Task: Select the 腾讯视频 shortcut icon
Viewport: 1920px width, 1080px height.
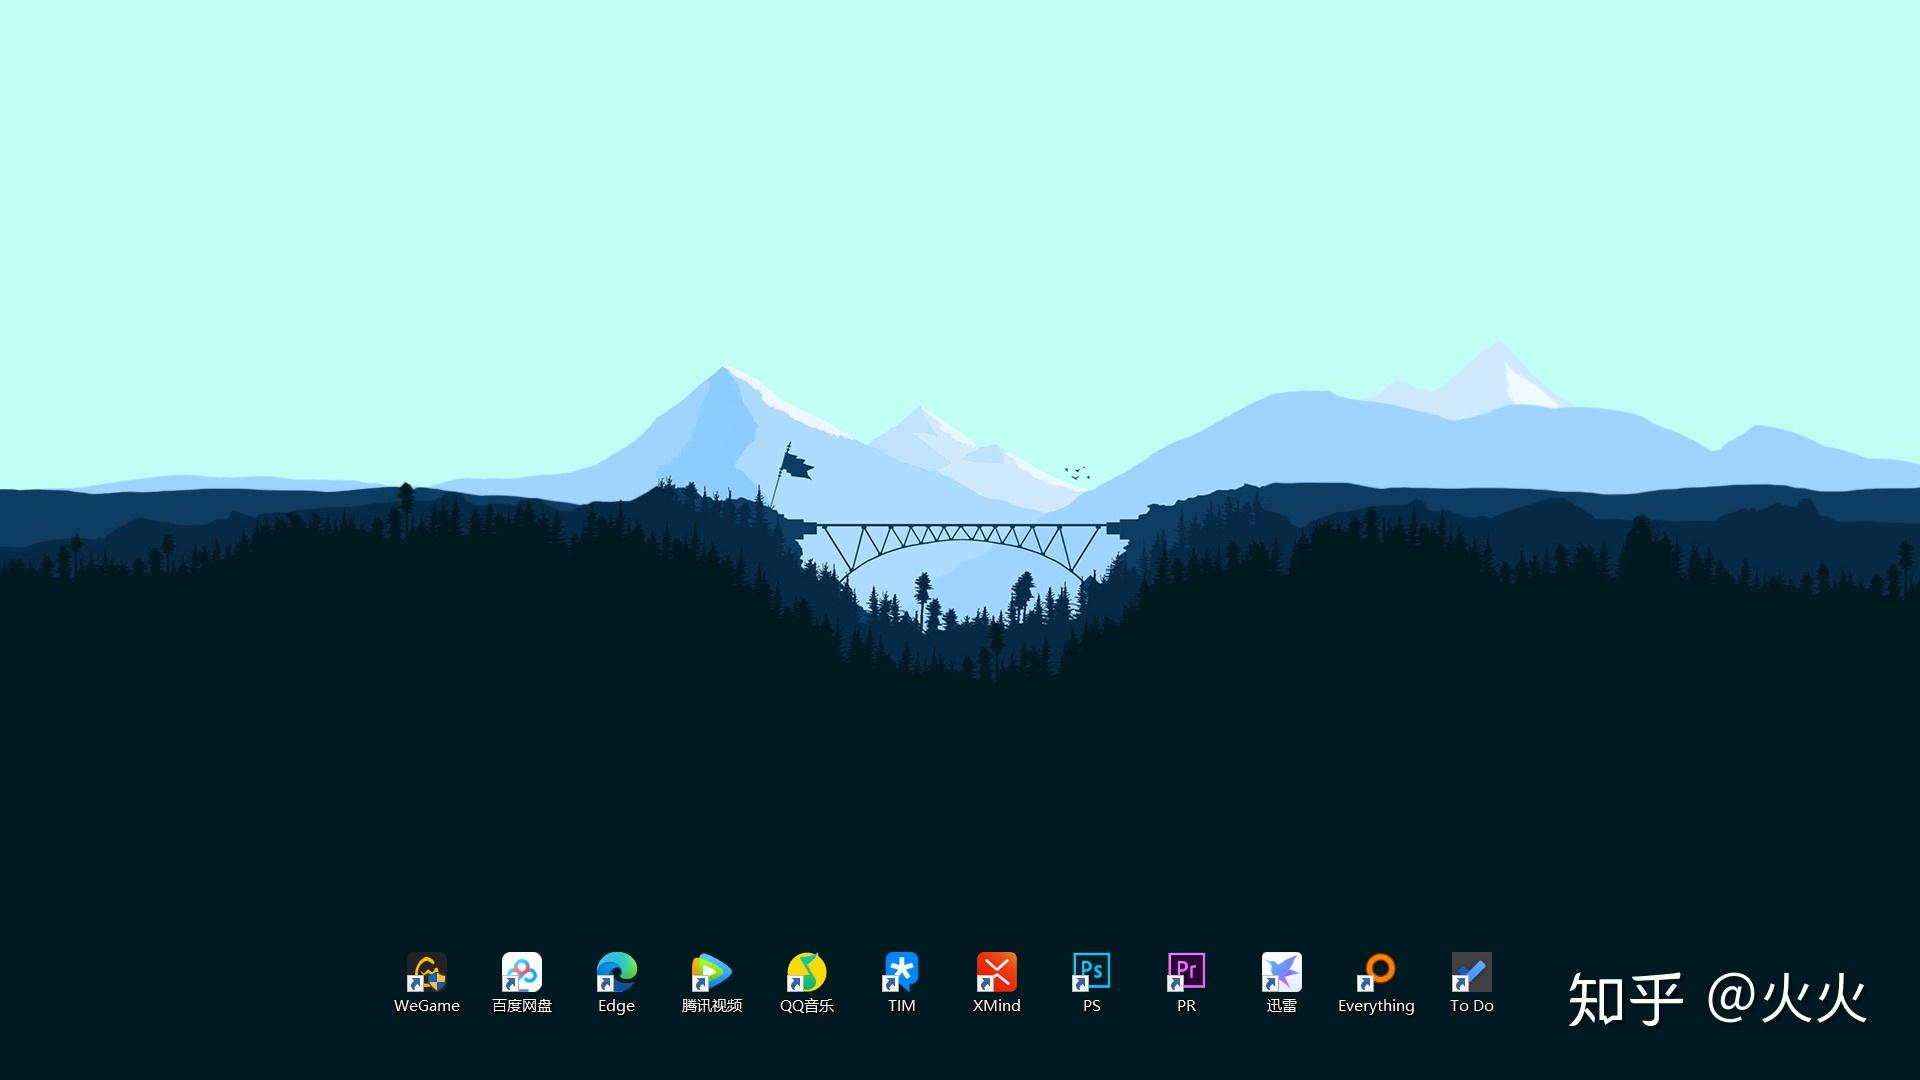Action: (x=711, y=972)
